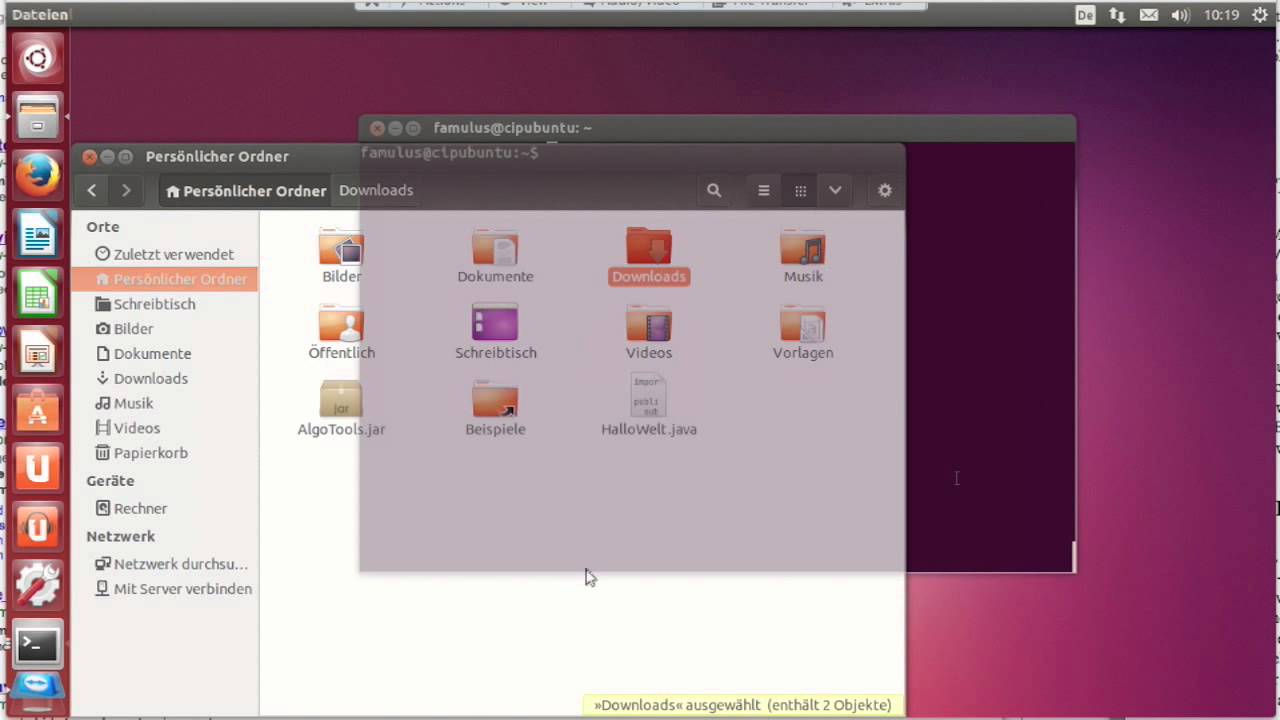Screen dimensions: 1280x720
Task: Go to Dokumente in the sidebar
Action: pyautogui.click(x=165, y=354)
